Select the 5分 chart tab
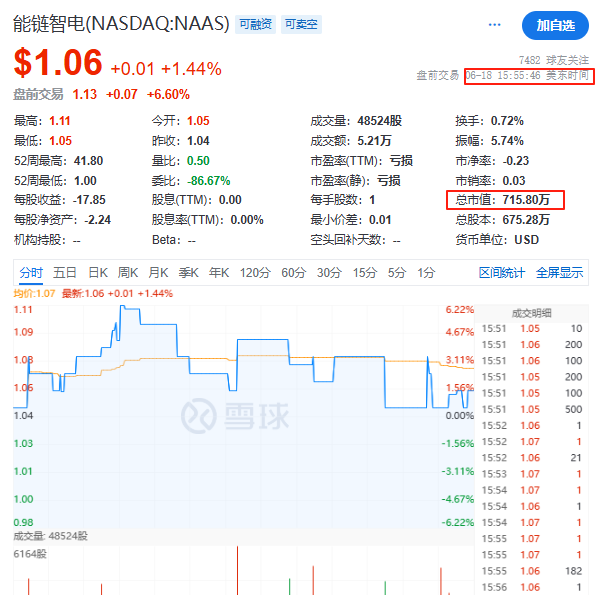The height and width of the screenshot is (595, 615). [397, 272]
